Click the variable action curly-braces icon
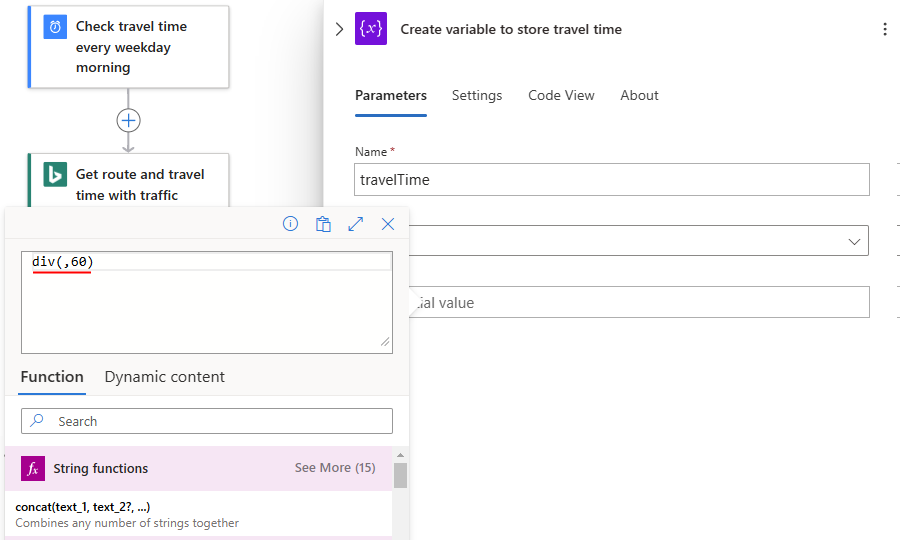 point(371,29)
